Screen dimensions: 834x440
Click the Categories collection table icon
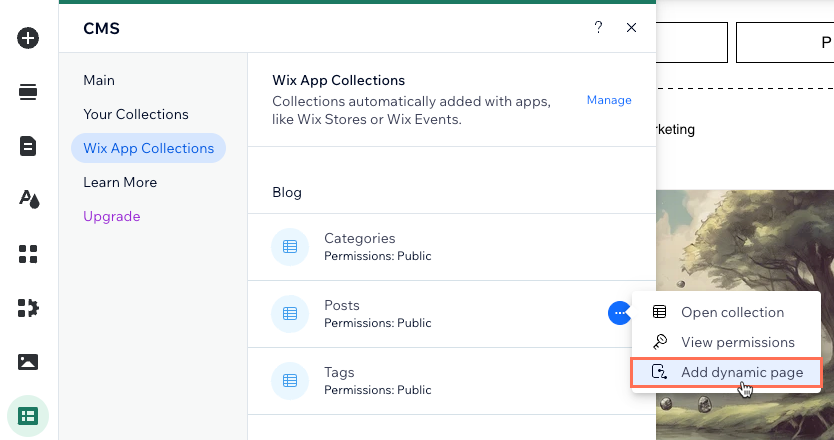(290, 247)
